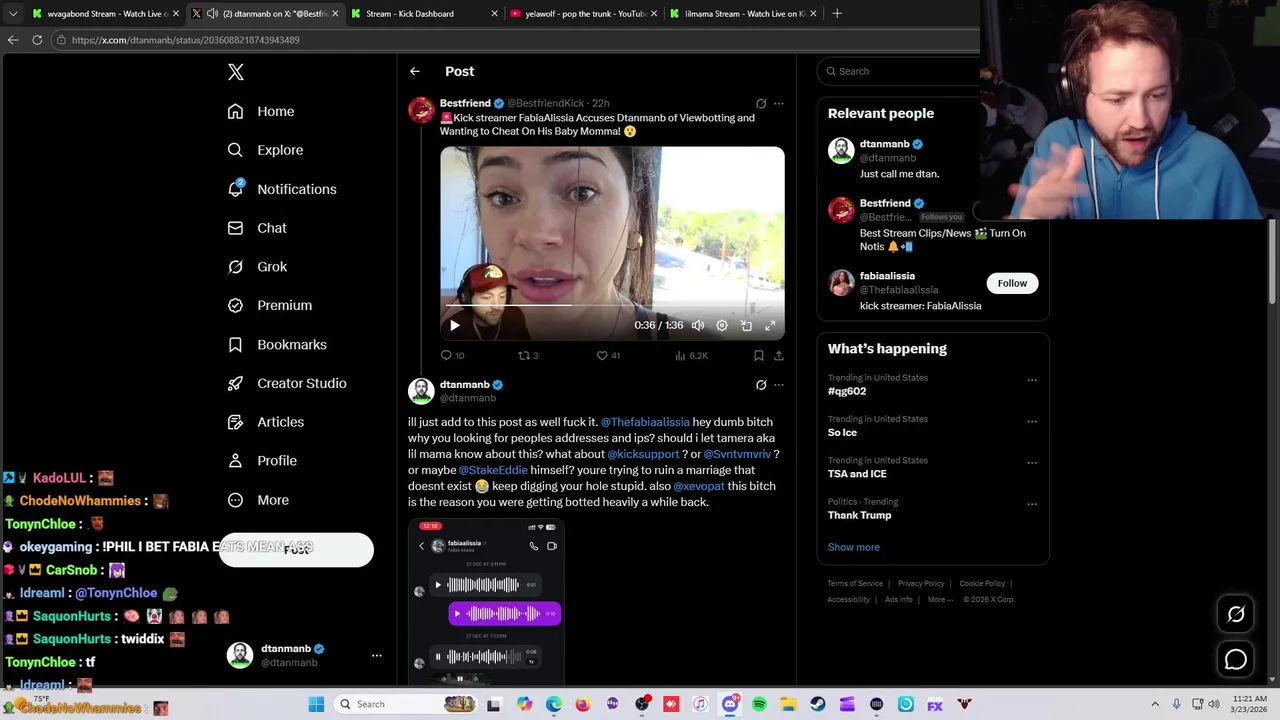
Task: Open Creator Studio in the sidebar
Action: point(287,383)
